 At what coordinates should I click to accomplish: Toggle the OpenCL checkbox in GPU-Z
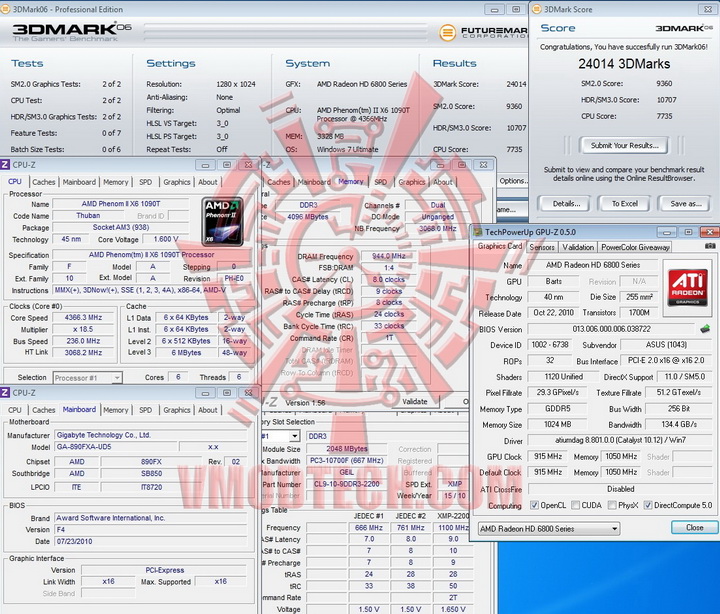point(534,505)
